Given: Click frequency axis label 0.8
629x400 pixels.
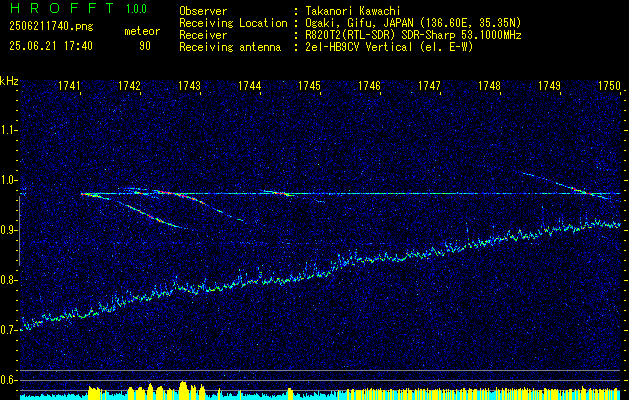Looking at the screenshot, I should [9, 280].
